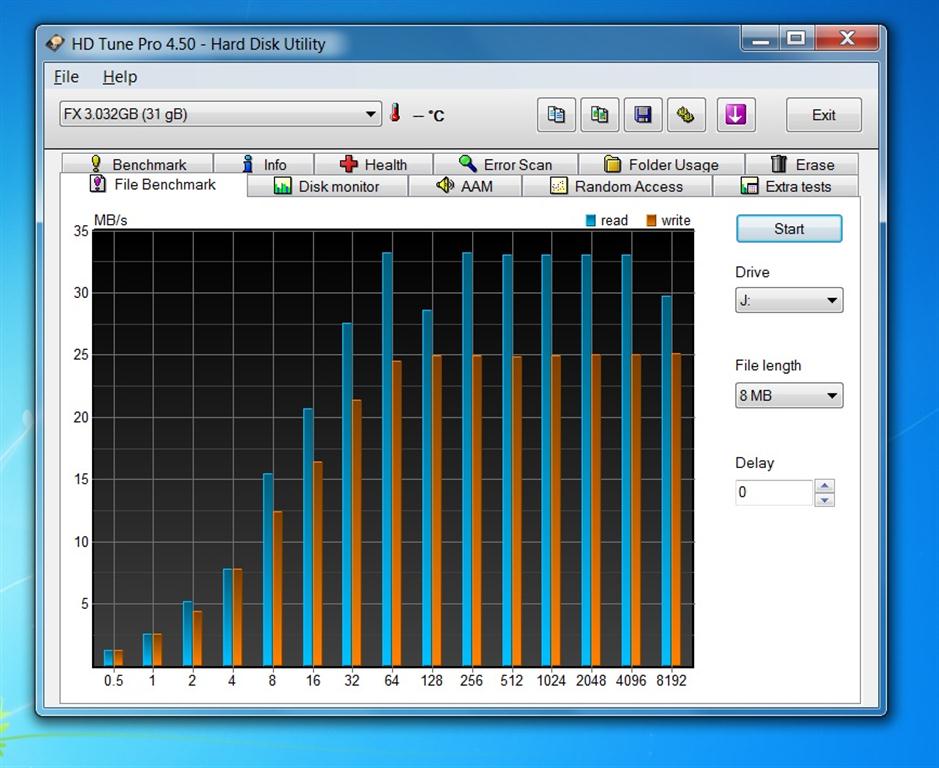Open the Disk monitor tab

point(327,186)
